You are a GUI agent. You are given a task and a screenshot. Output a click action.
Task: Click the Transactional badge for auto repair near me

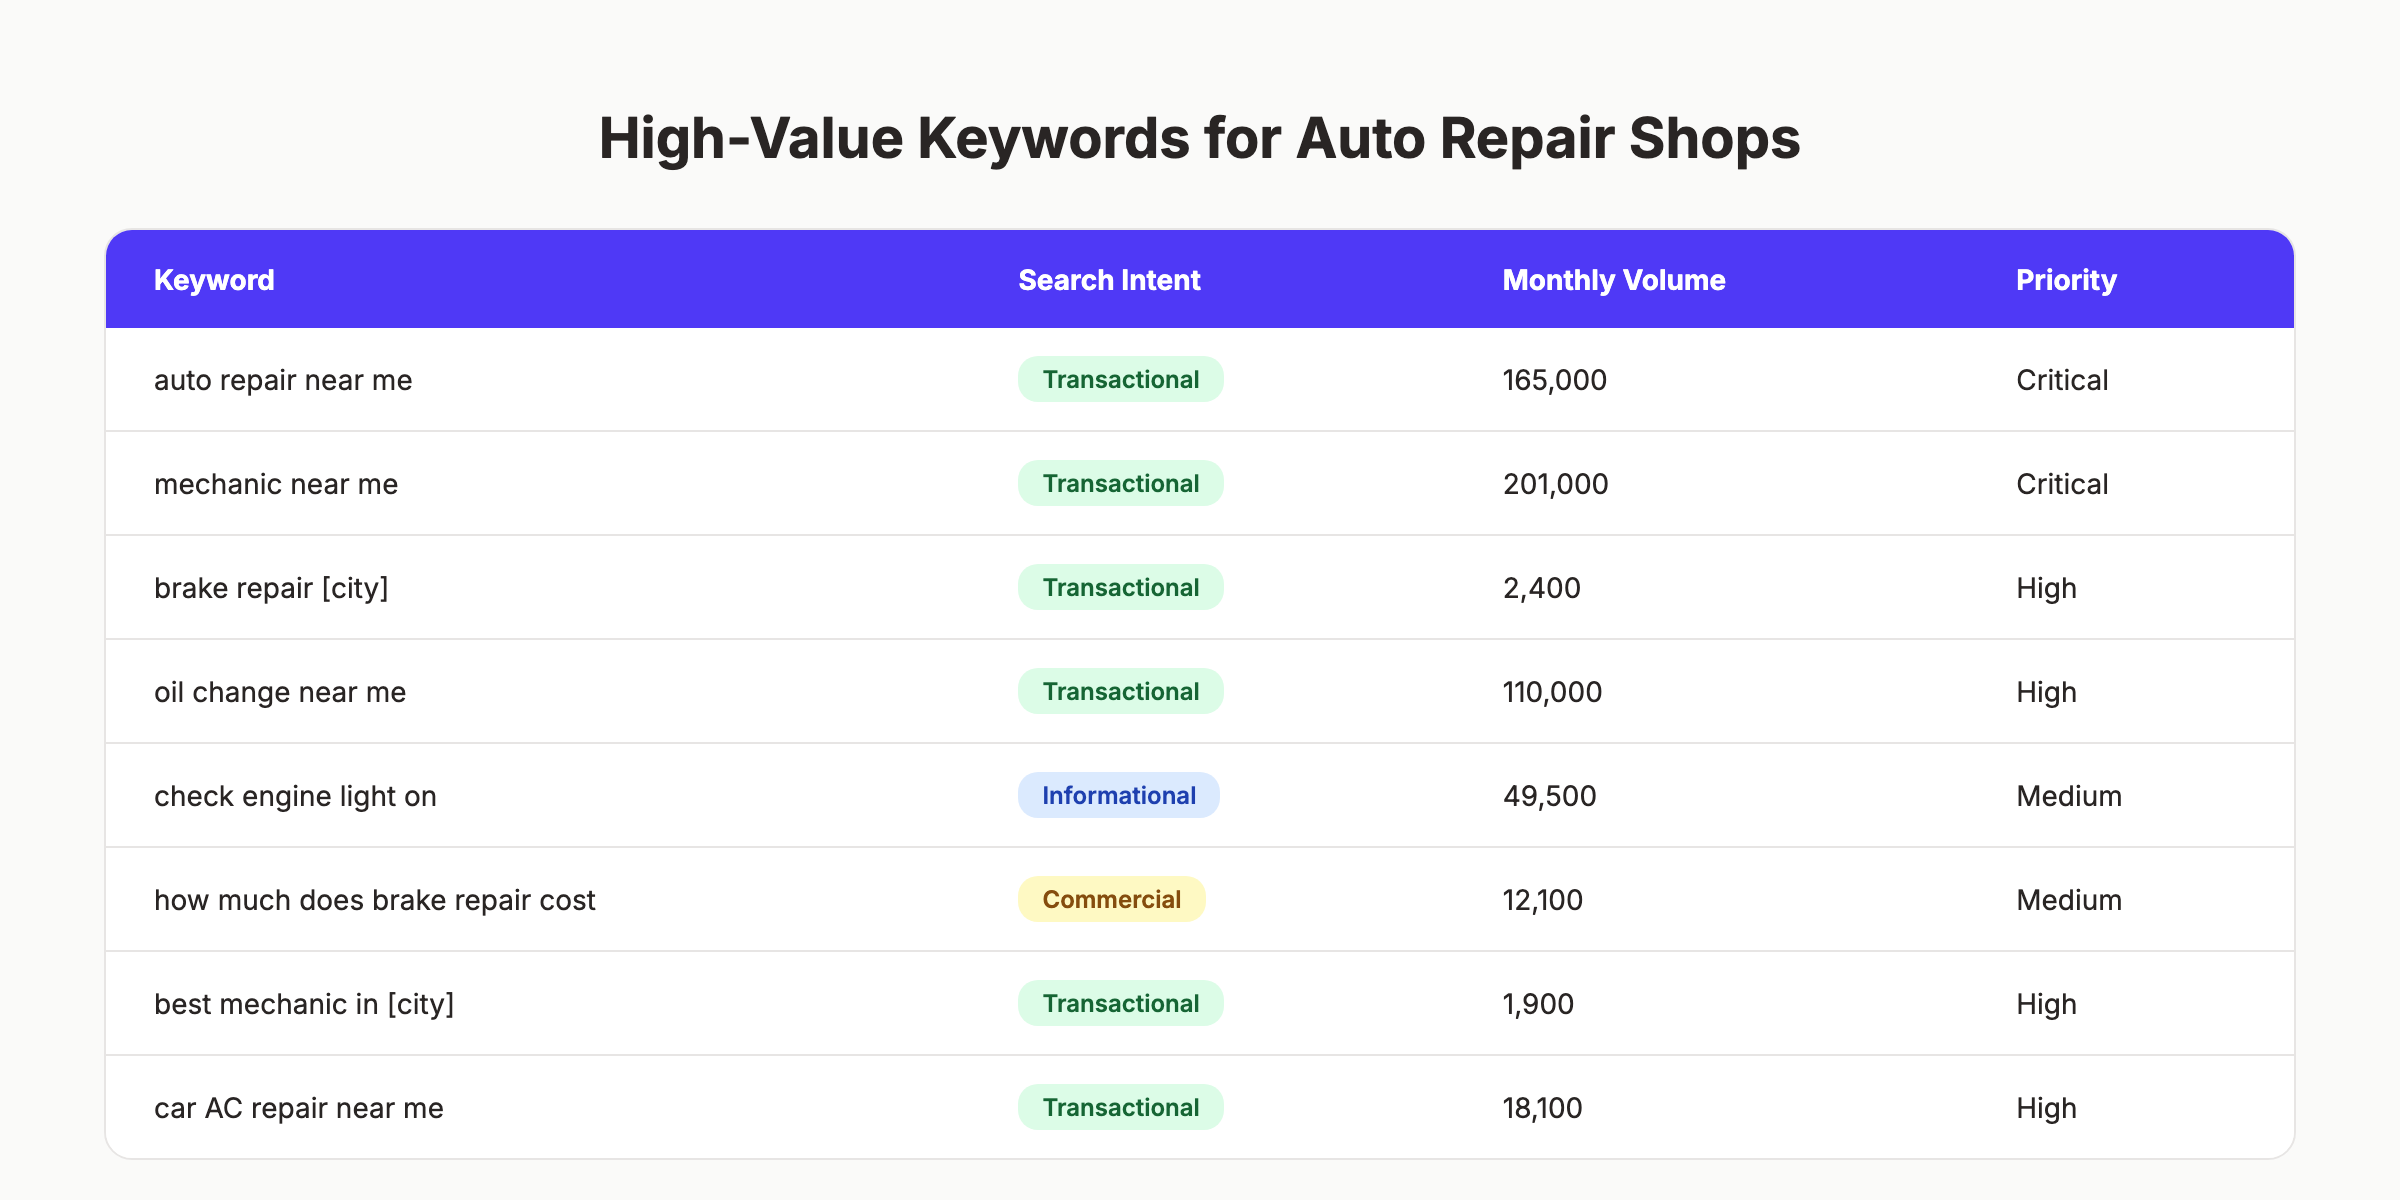point(1119,379)
